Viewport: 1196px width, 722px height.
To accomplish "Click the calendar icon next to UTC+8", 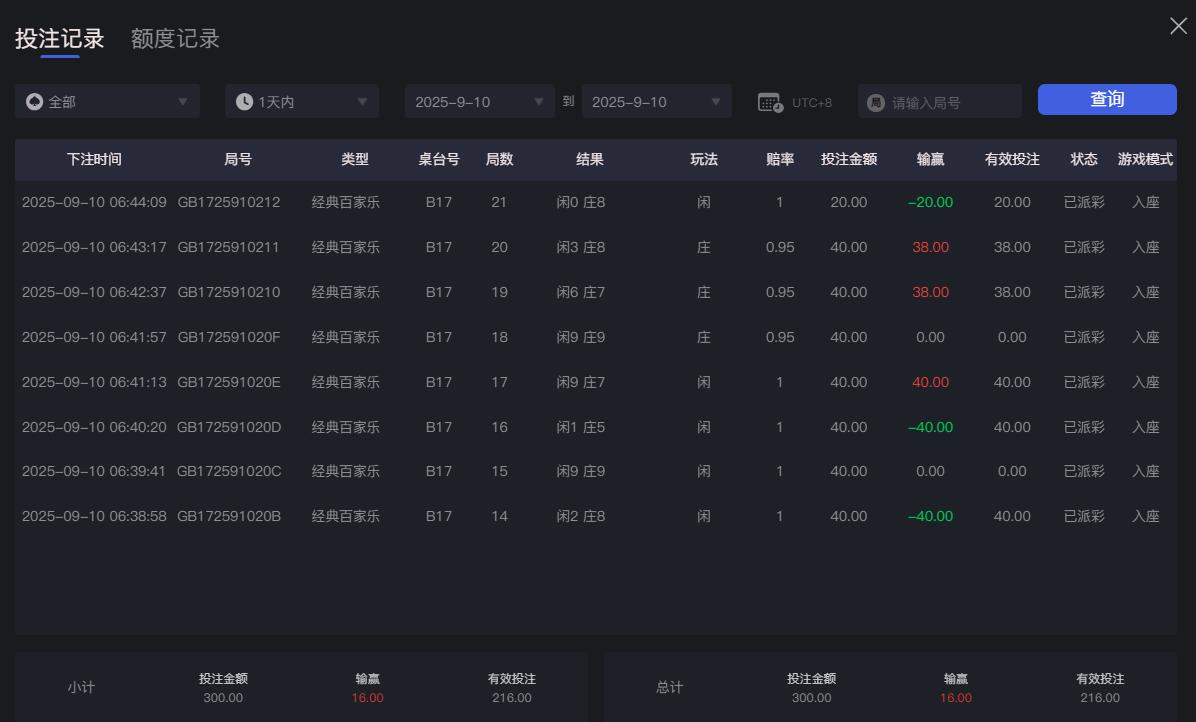I will tap(769, 101).
